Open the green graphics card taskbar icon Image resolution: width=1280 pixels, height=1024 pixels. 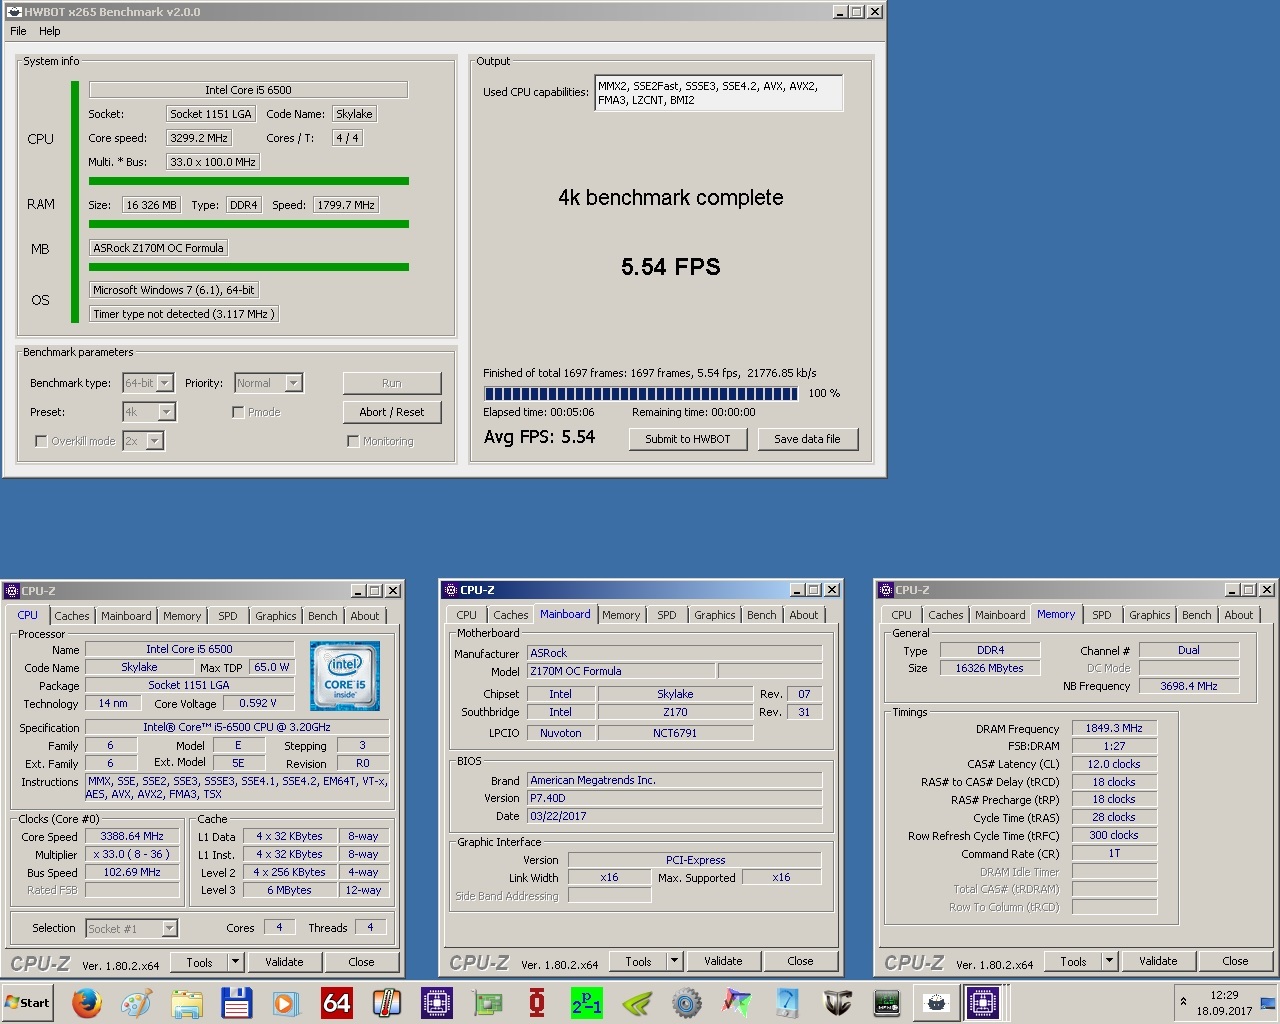pyautogui.click(x=487, y=1002)
